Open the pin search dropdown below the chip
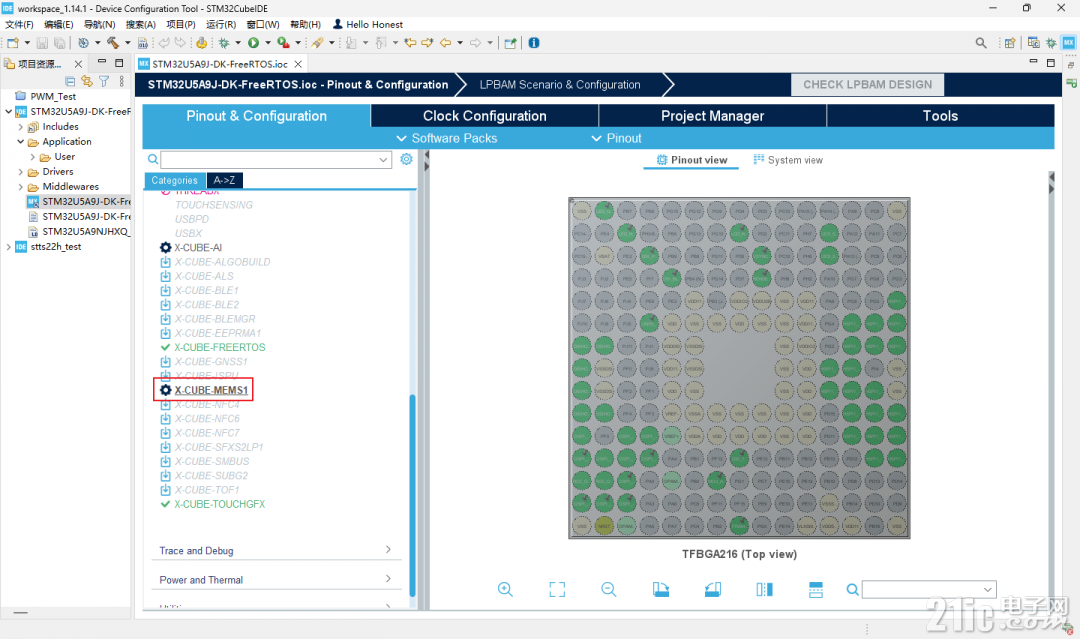Viewport: 1080px width, 639px height. pyautogui.click(x=988, y=589)
